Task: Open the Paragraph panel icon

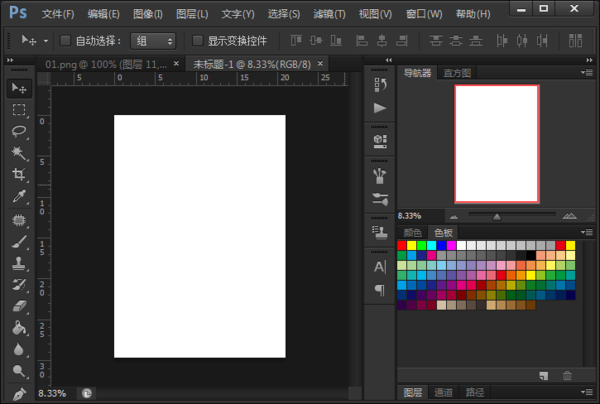Action: click(x=380, y=290)
